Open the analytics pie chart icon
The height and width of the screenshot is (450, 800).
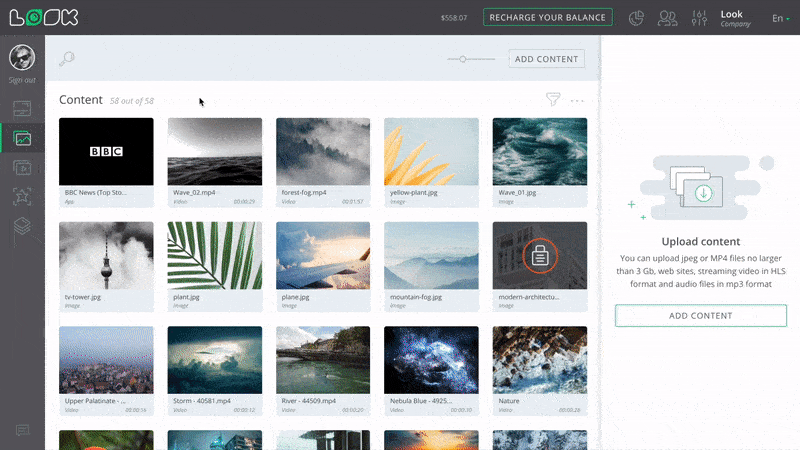point(636,18)
